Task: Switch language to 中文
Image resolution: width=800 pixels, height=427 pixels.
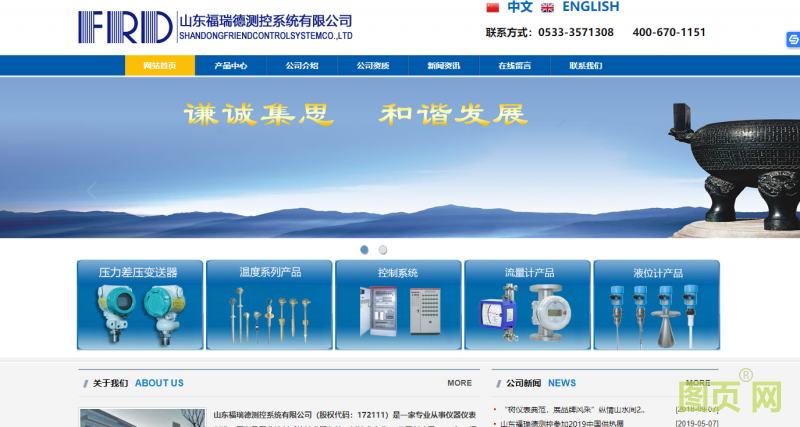Action: 520,7
